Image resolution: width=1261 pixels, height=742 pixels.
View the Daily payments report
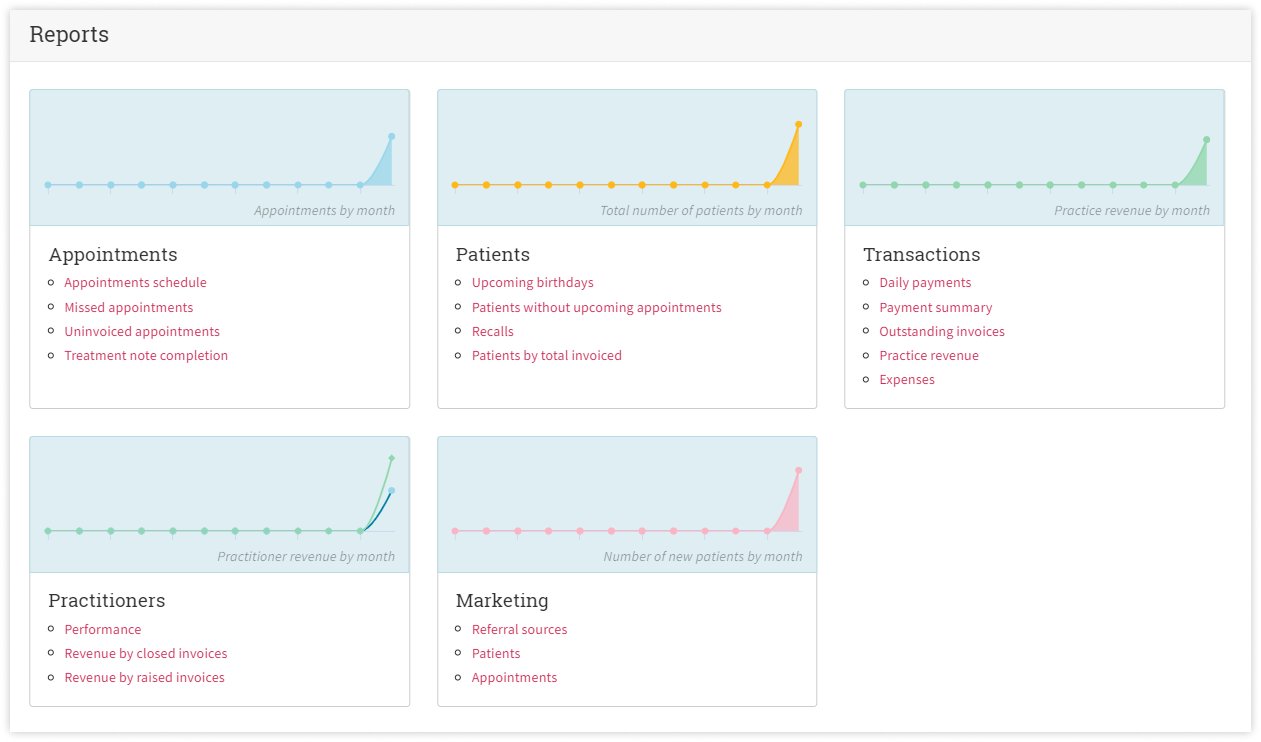pyautogui.click(x=925, y=283)
